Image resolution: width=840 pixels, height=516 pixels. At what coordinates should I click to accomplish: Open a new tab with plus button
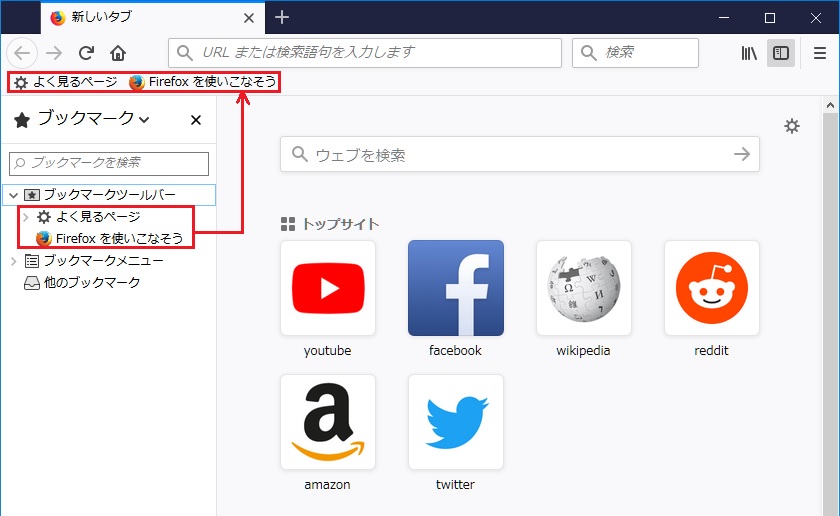(x=282, y=17)
